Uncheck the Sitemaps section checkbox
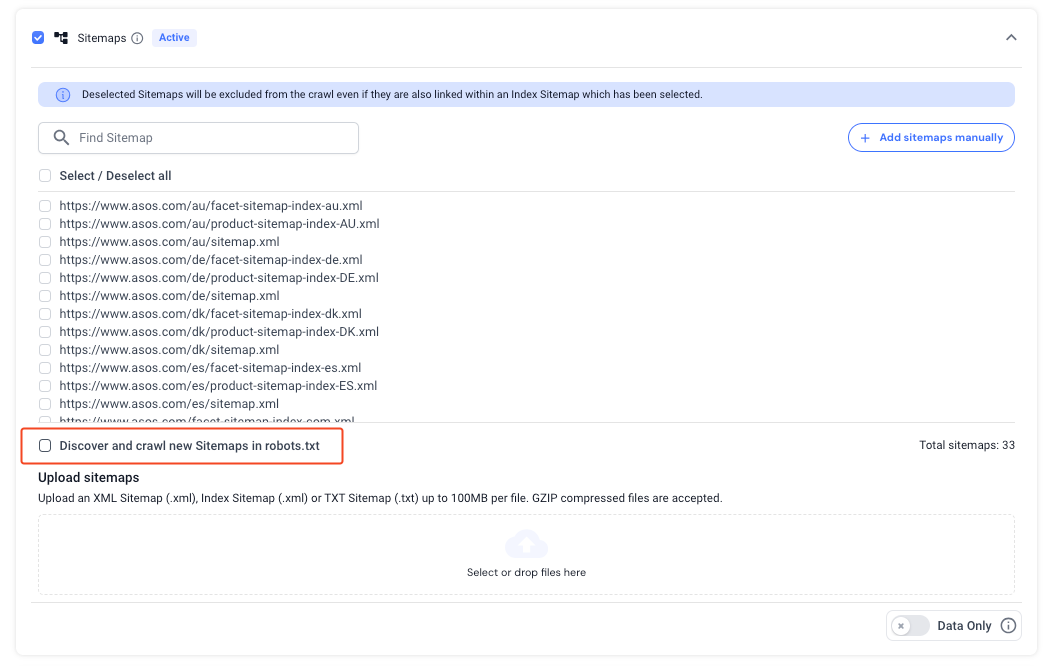1052x666 pixels. click(38, 38)
